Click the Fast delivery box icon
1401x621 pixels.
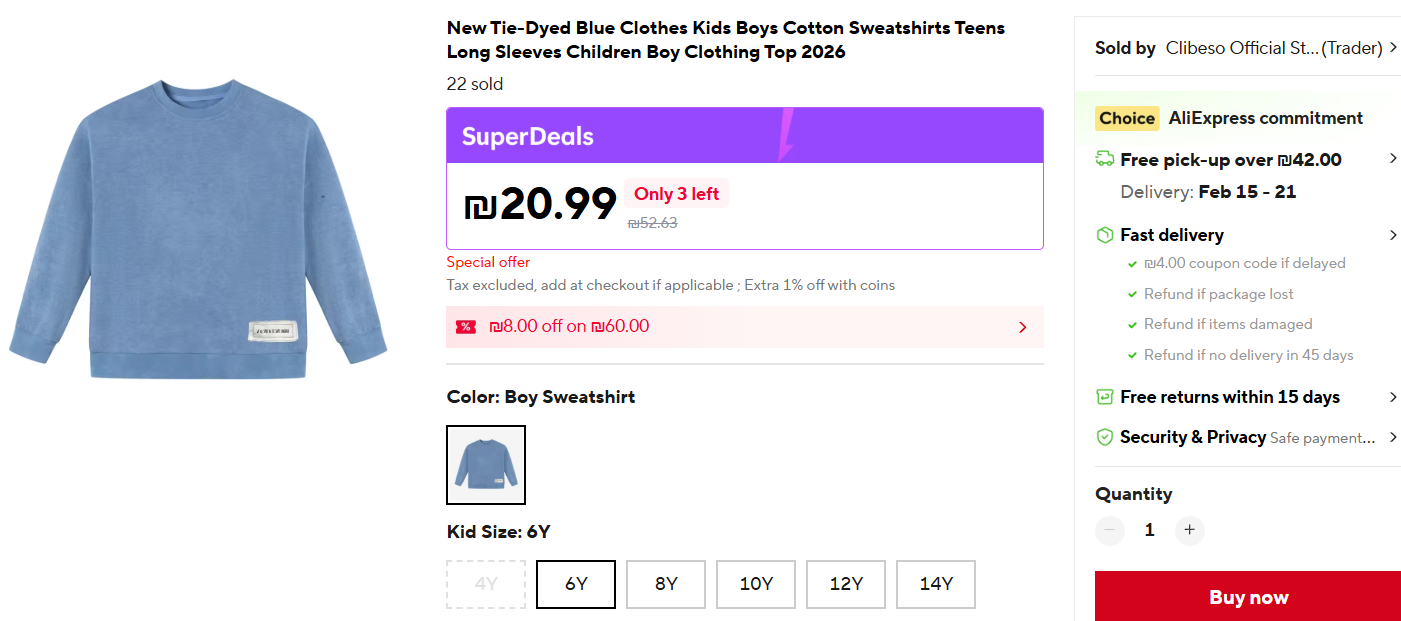click(x=1105, y=235)
